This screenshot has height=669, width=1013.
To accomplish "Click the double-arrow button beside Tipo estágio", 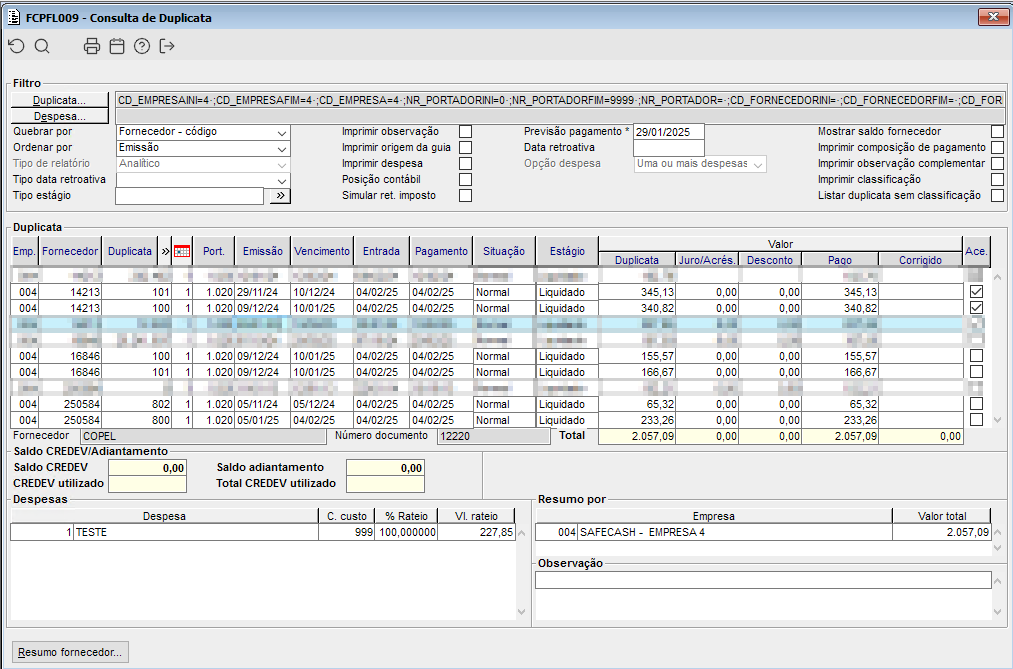I will click(279, 196).
